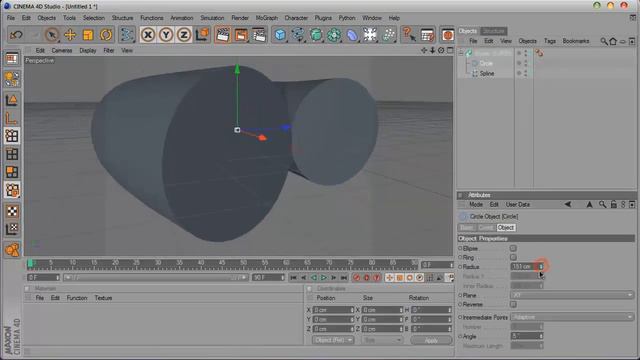Click the record keyframe button
The image size is (640, 360).
357,278
